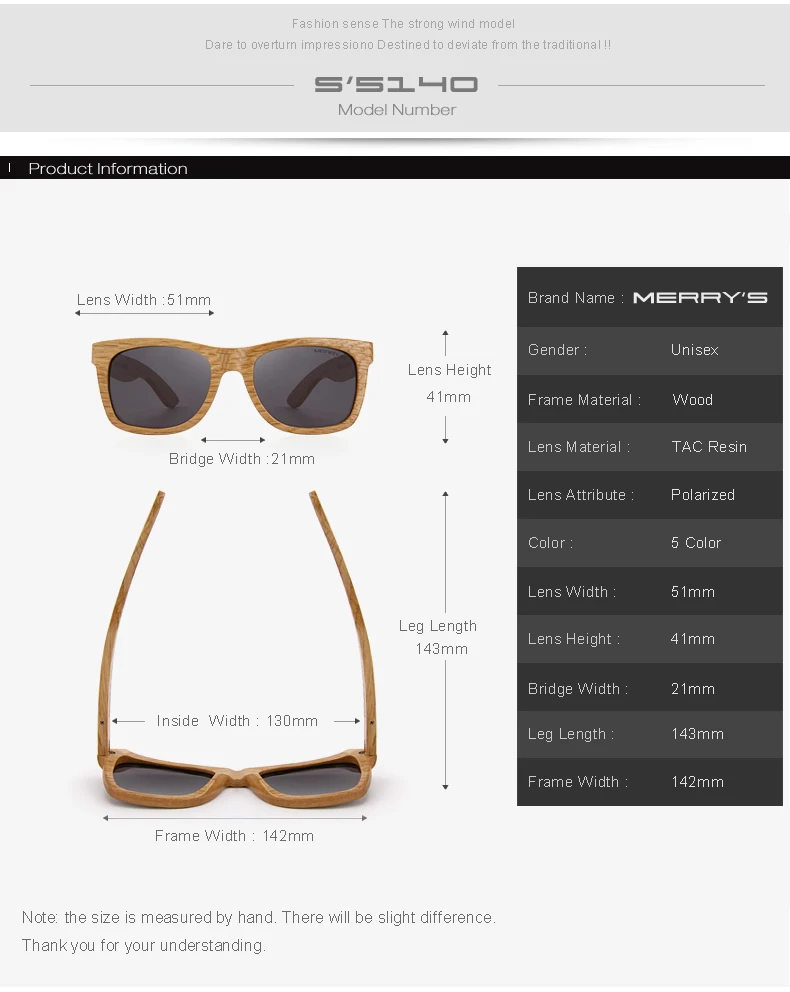The width and height of the screenshot is (790, 992).
Task: Click the Lens Width :51mm label
Action: (x=144, y=300)
